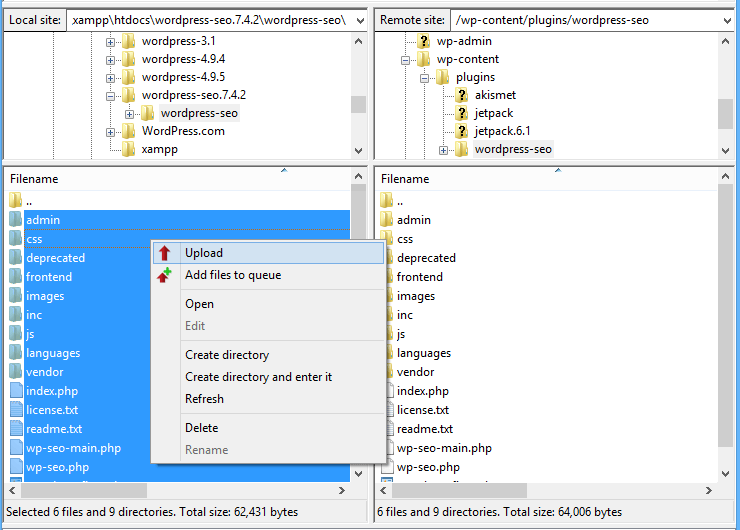Screen dimensions: 740x530
Task: Click the remote admin folder icon
Action: point(387,219)
